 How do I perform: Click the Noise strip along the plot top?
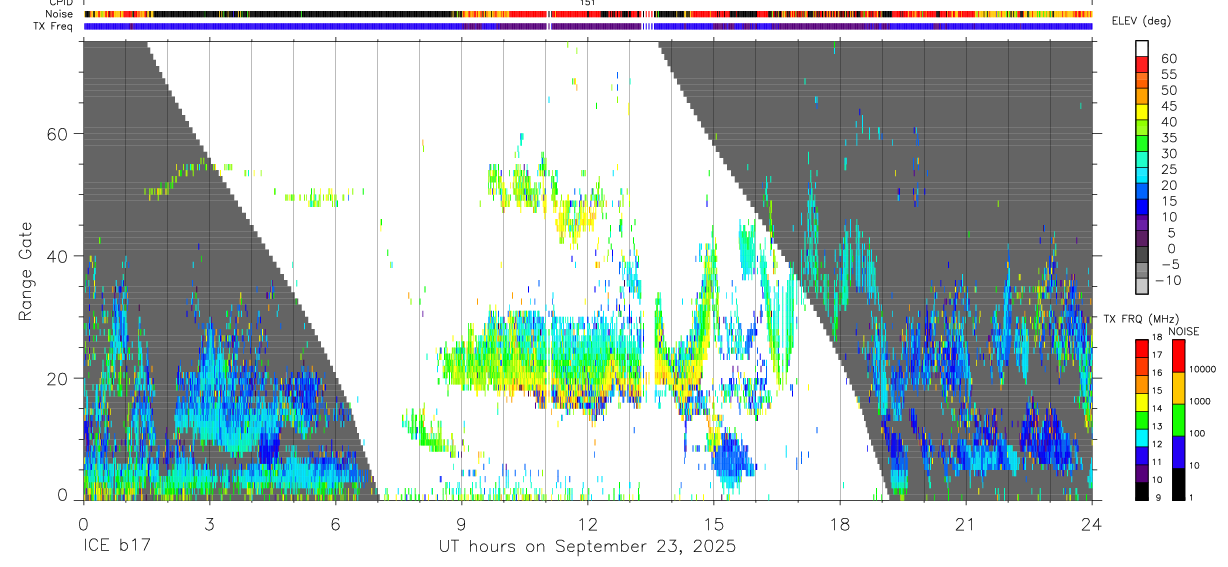pos(588,14)
